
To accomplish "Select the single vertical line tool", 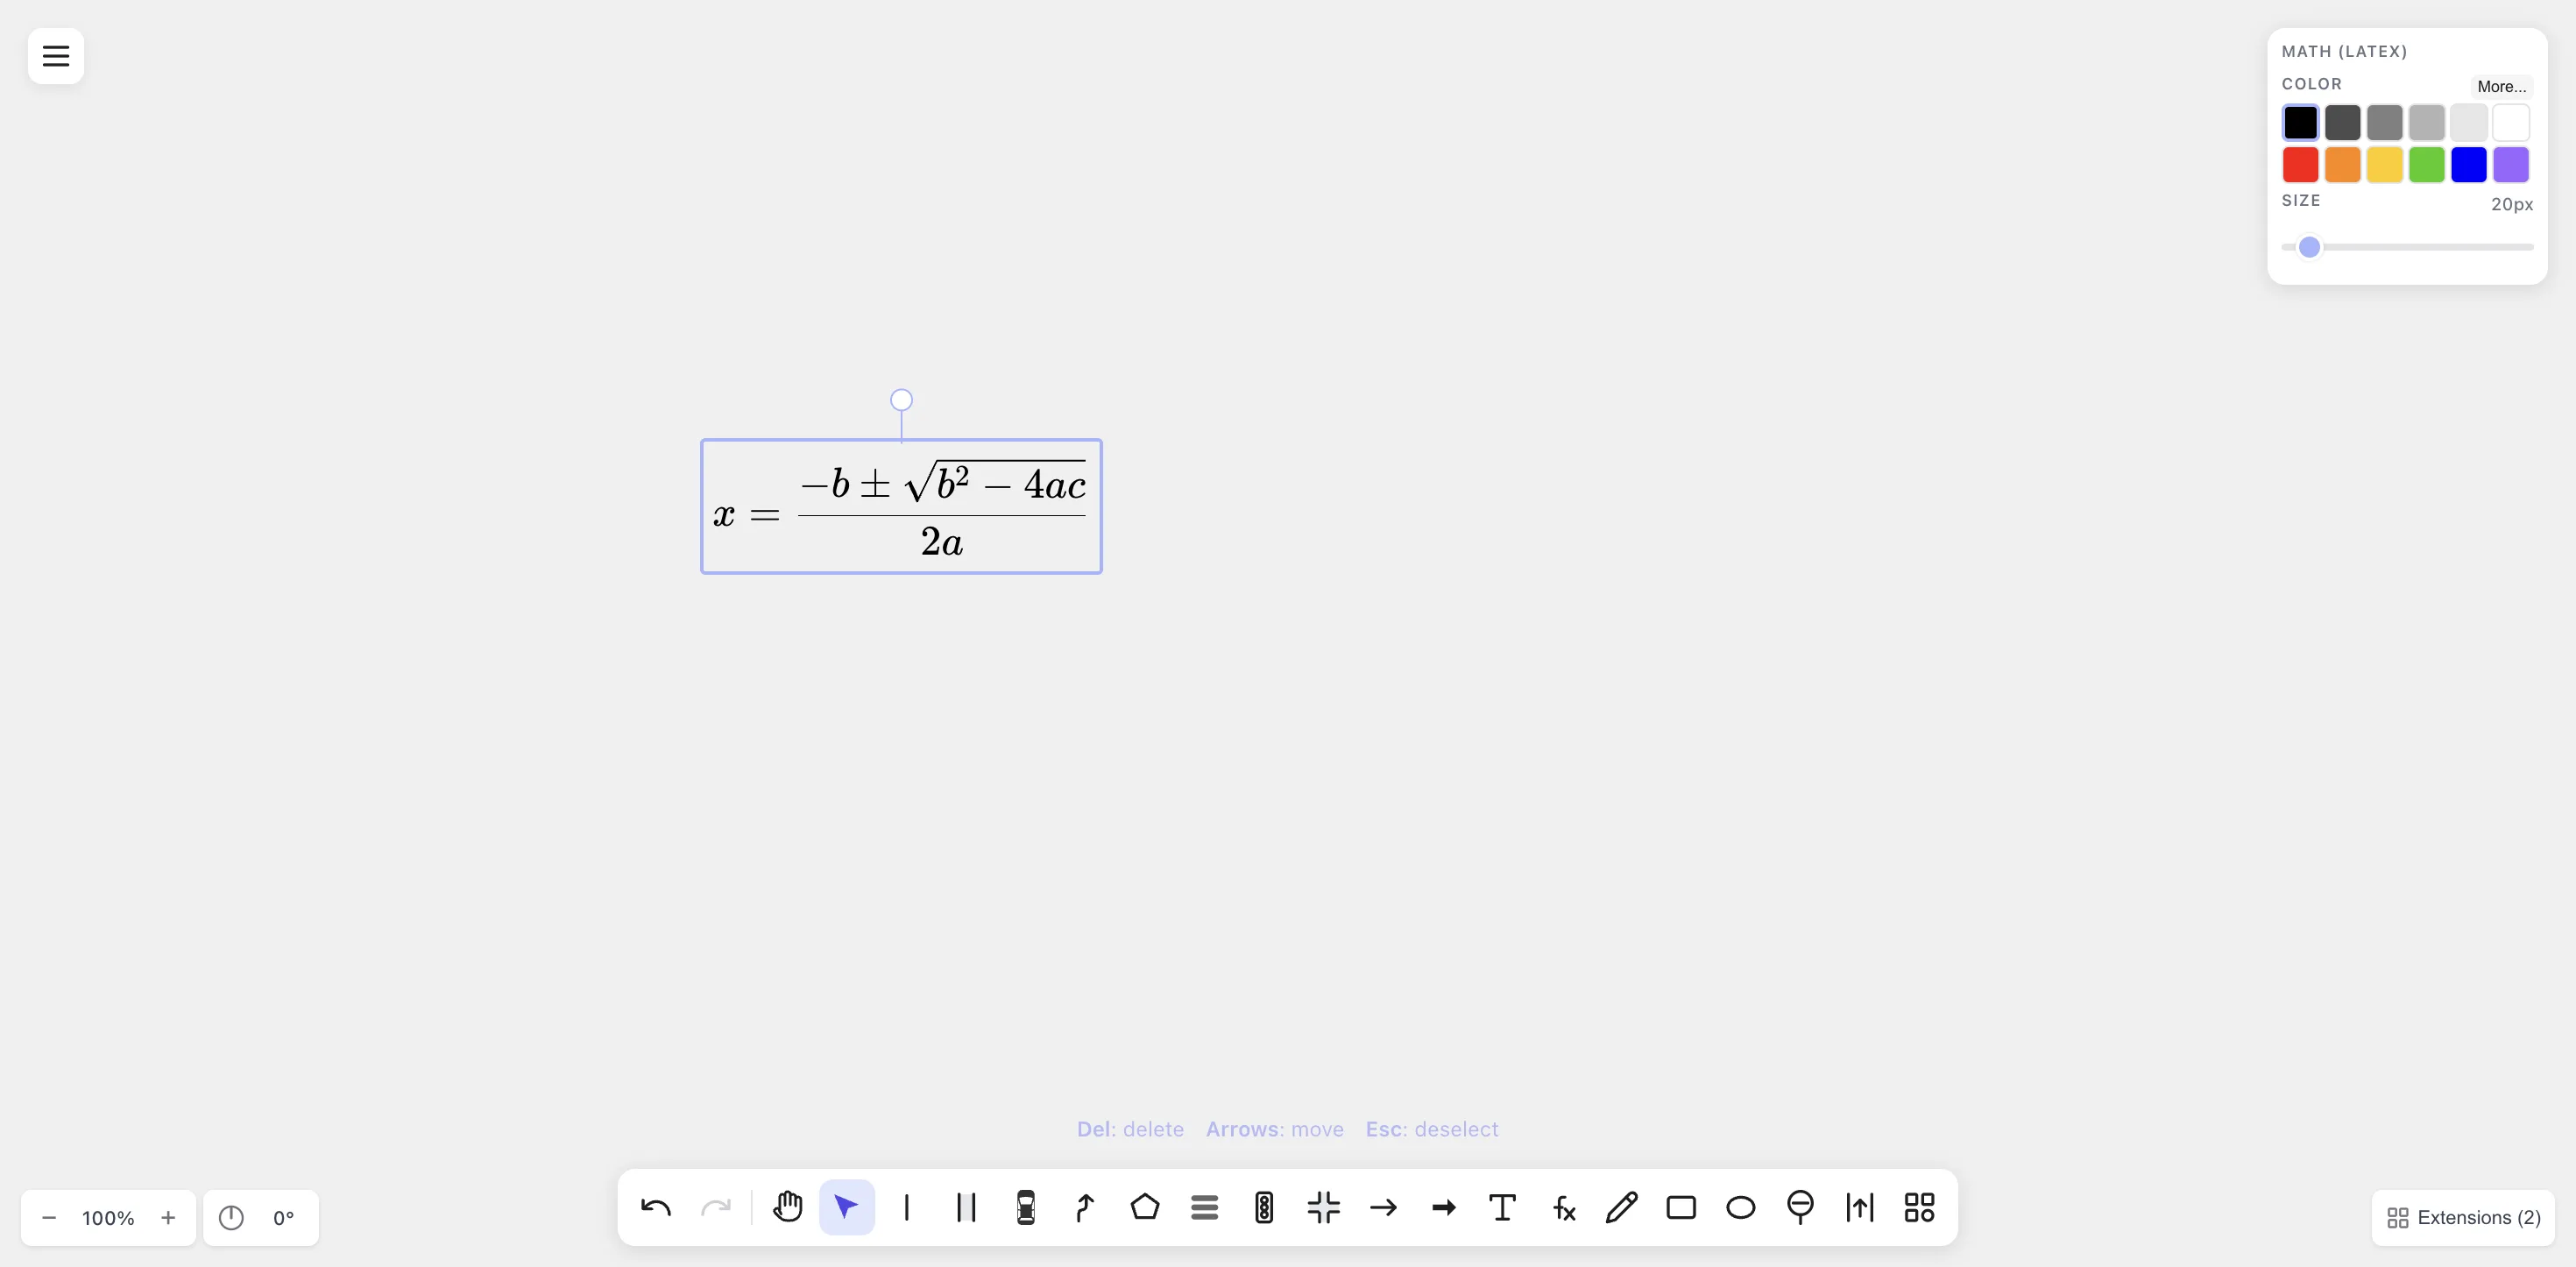I will click(x=907, y=1208).
